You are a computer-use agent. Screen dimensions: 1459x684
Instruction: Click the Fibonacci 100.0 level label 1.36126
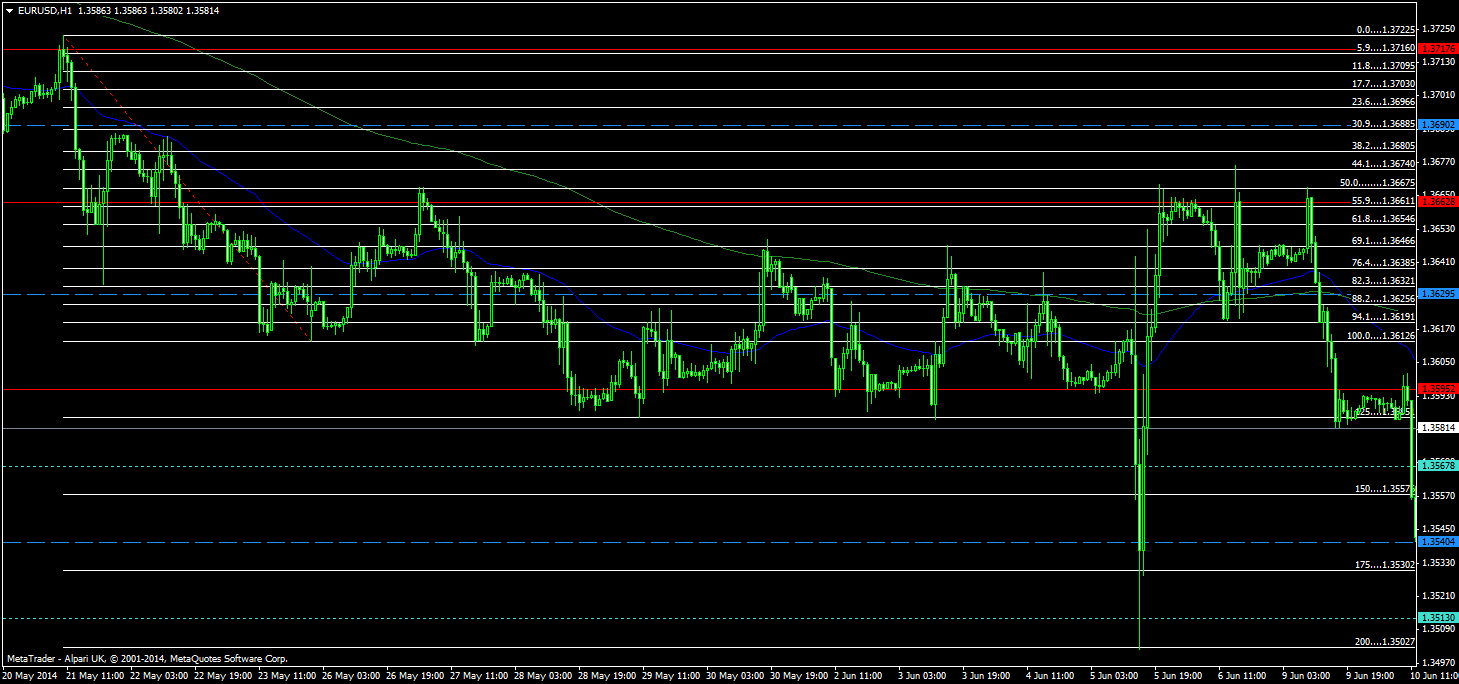coord(1381,336)
